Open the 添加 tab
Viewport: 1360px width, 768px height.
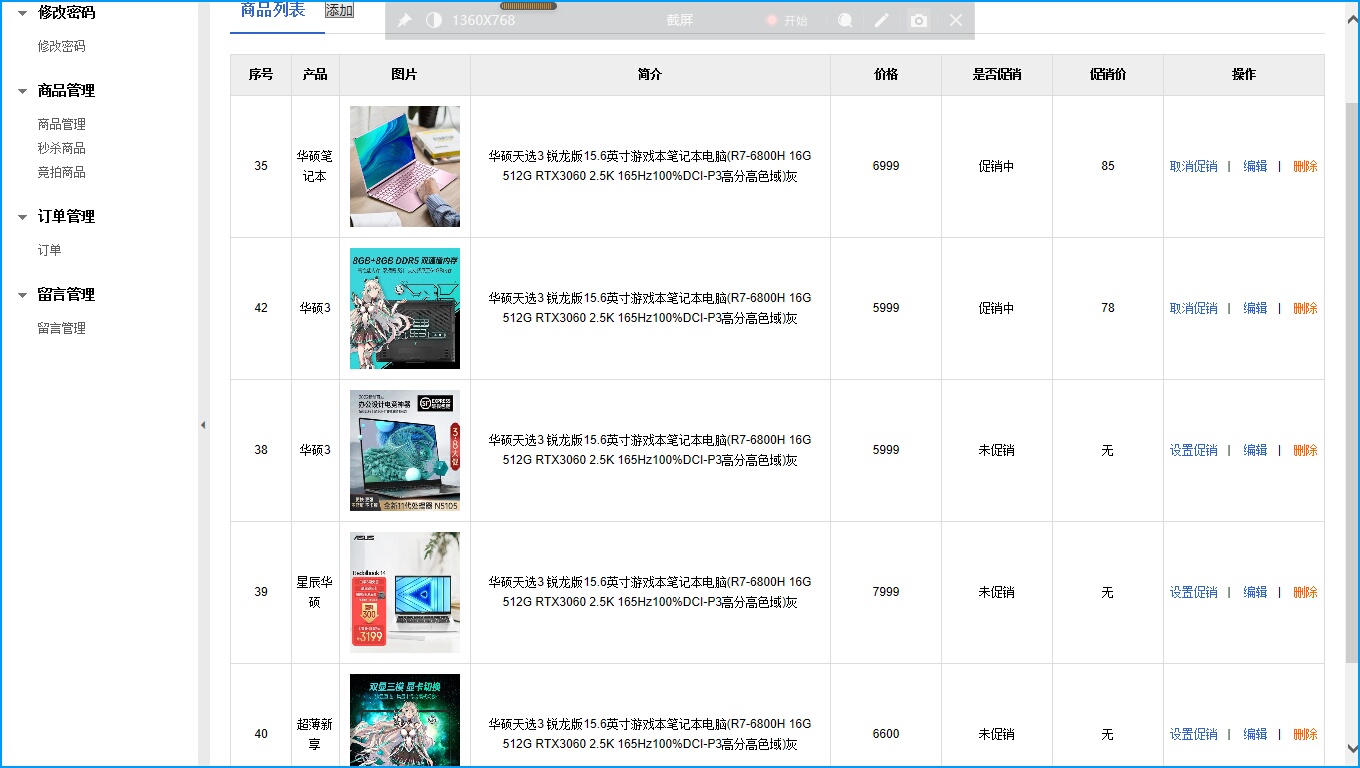pos(340,10)
